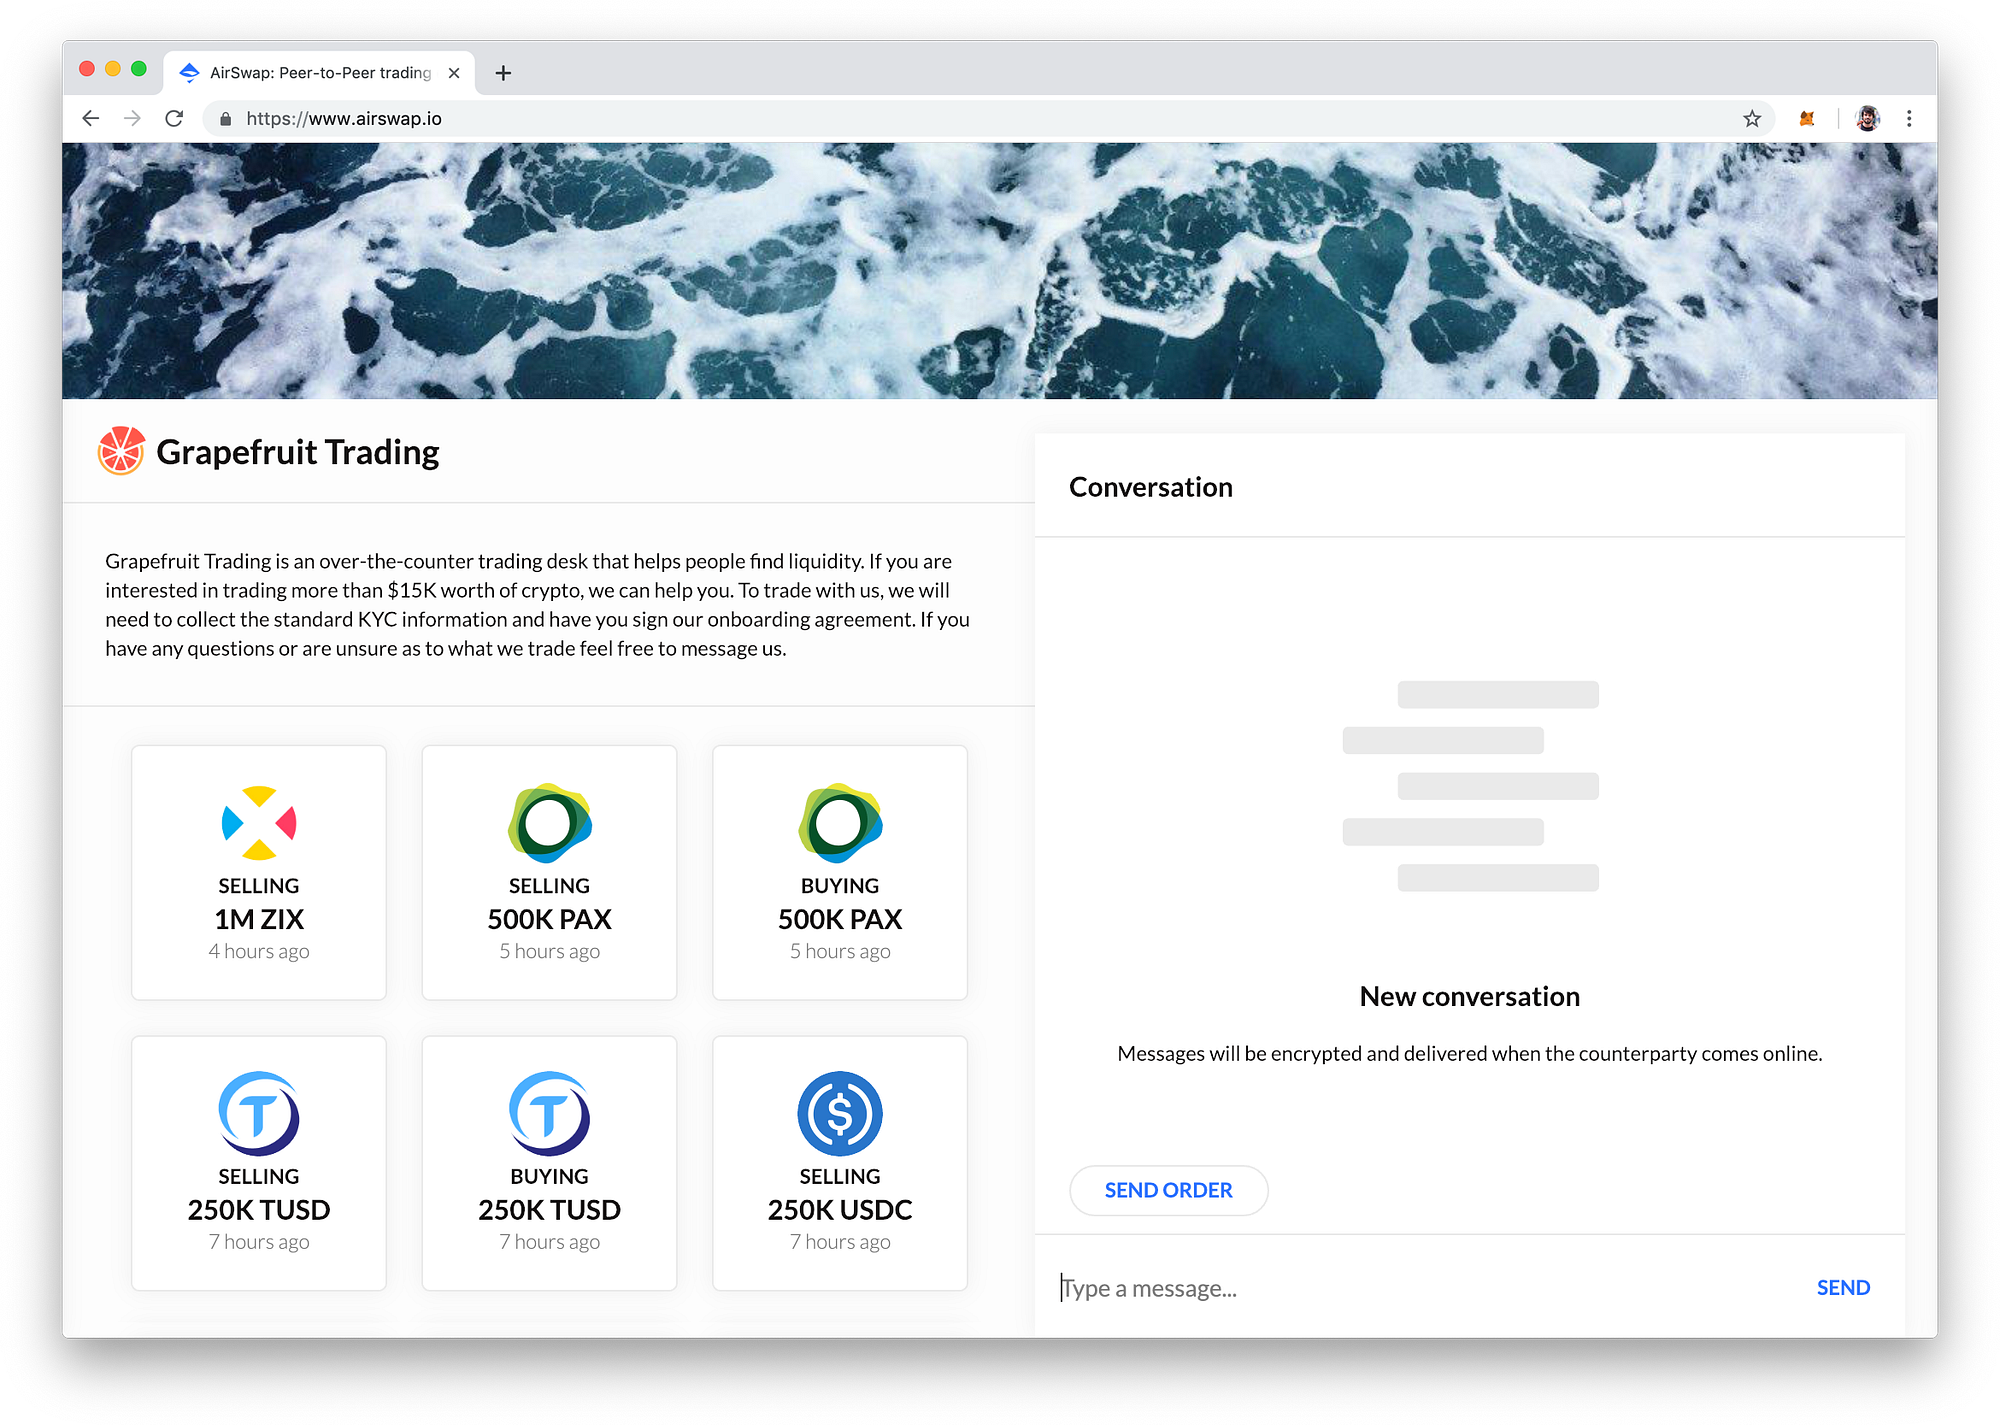Click the TUSD icon on Buying 250K card
2000x1425 pixels.
[x=549, y=1113]
